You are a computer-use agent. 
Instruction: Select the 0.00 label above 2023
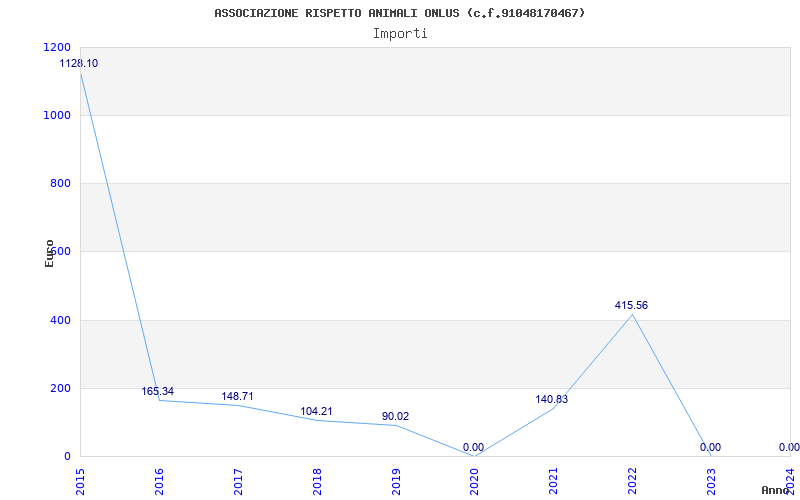tap(710, 447)
